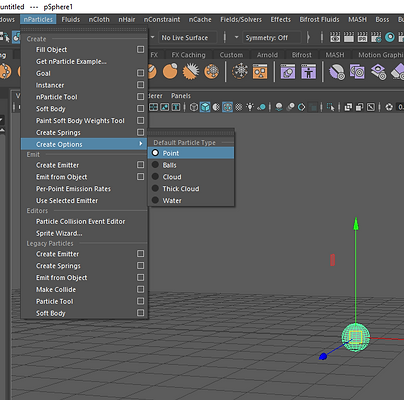Click the orange spiky burst shelf icon

point(191,71)
